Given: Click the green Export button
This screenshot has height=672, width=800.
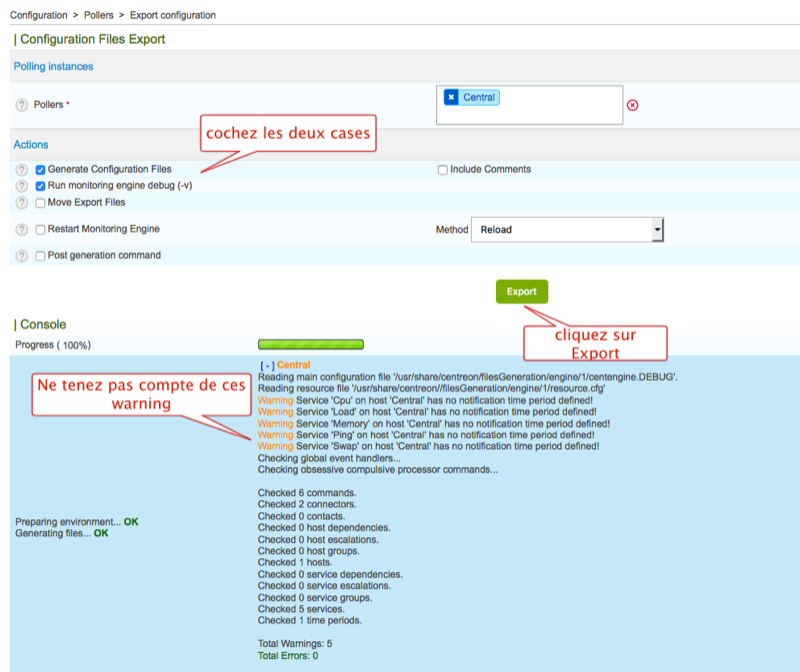Looking at the screenshot, I should [x=521, y=292].
